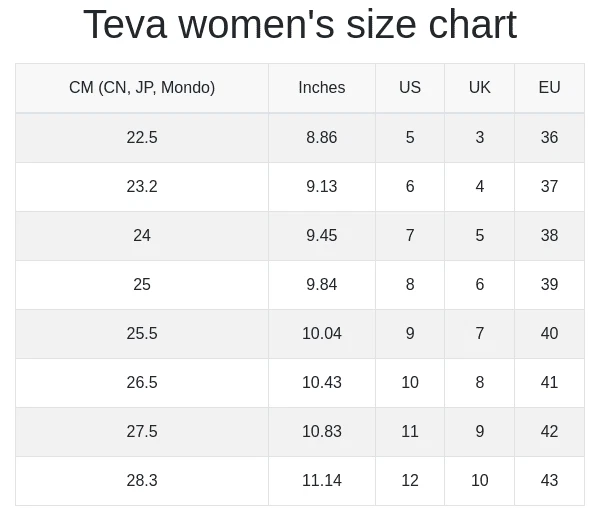Select the 10.04 inches cell
Viewport: 600px width, 521px height.
click(322, 334)
